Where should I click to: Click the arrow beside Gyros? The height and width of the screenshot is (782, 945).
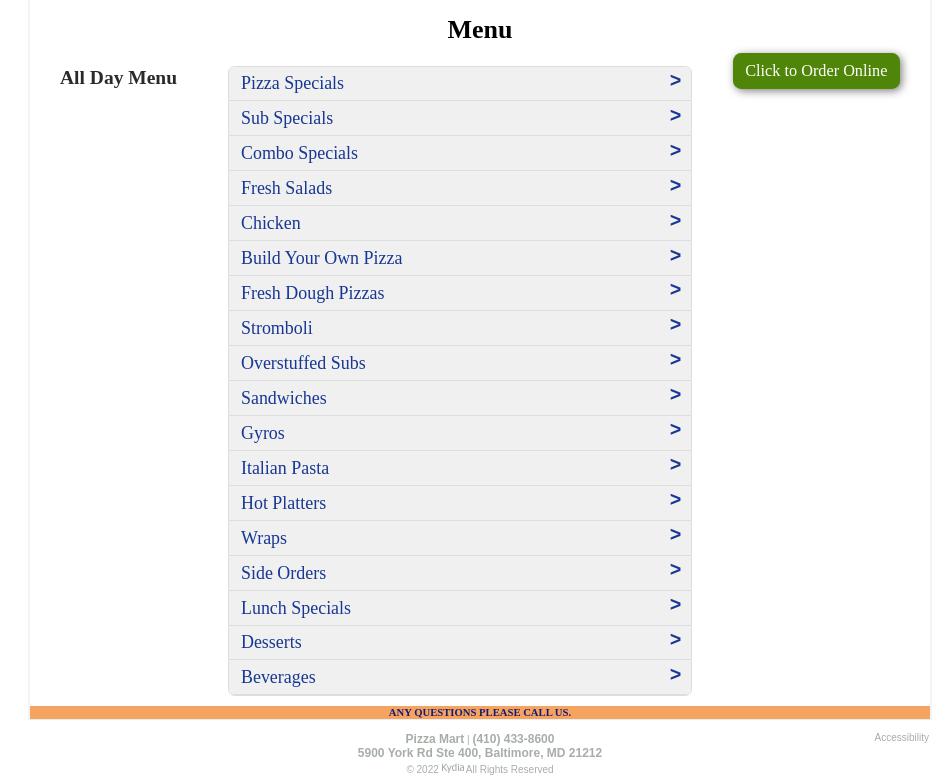675,430
